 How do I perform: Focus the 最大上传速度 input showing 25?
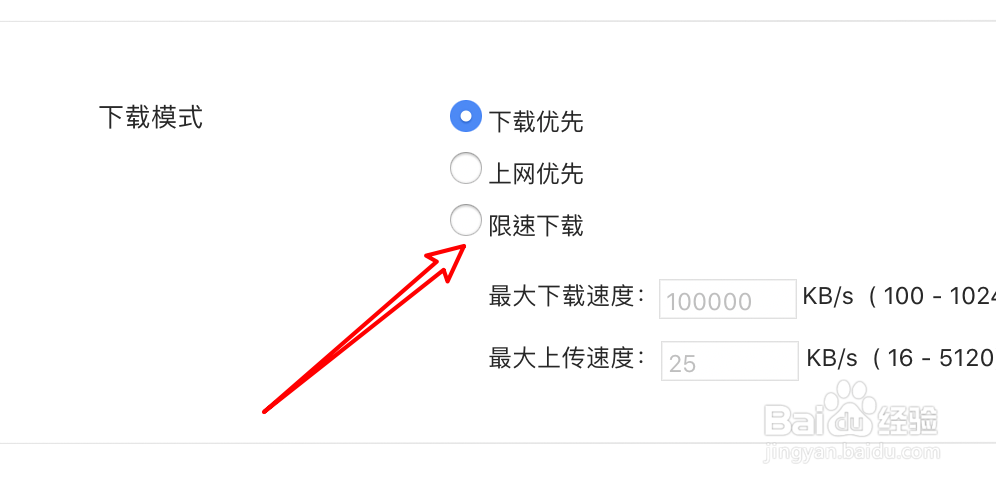click(x=730, y=361)
